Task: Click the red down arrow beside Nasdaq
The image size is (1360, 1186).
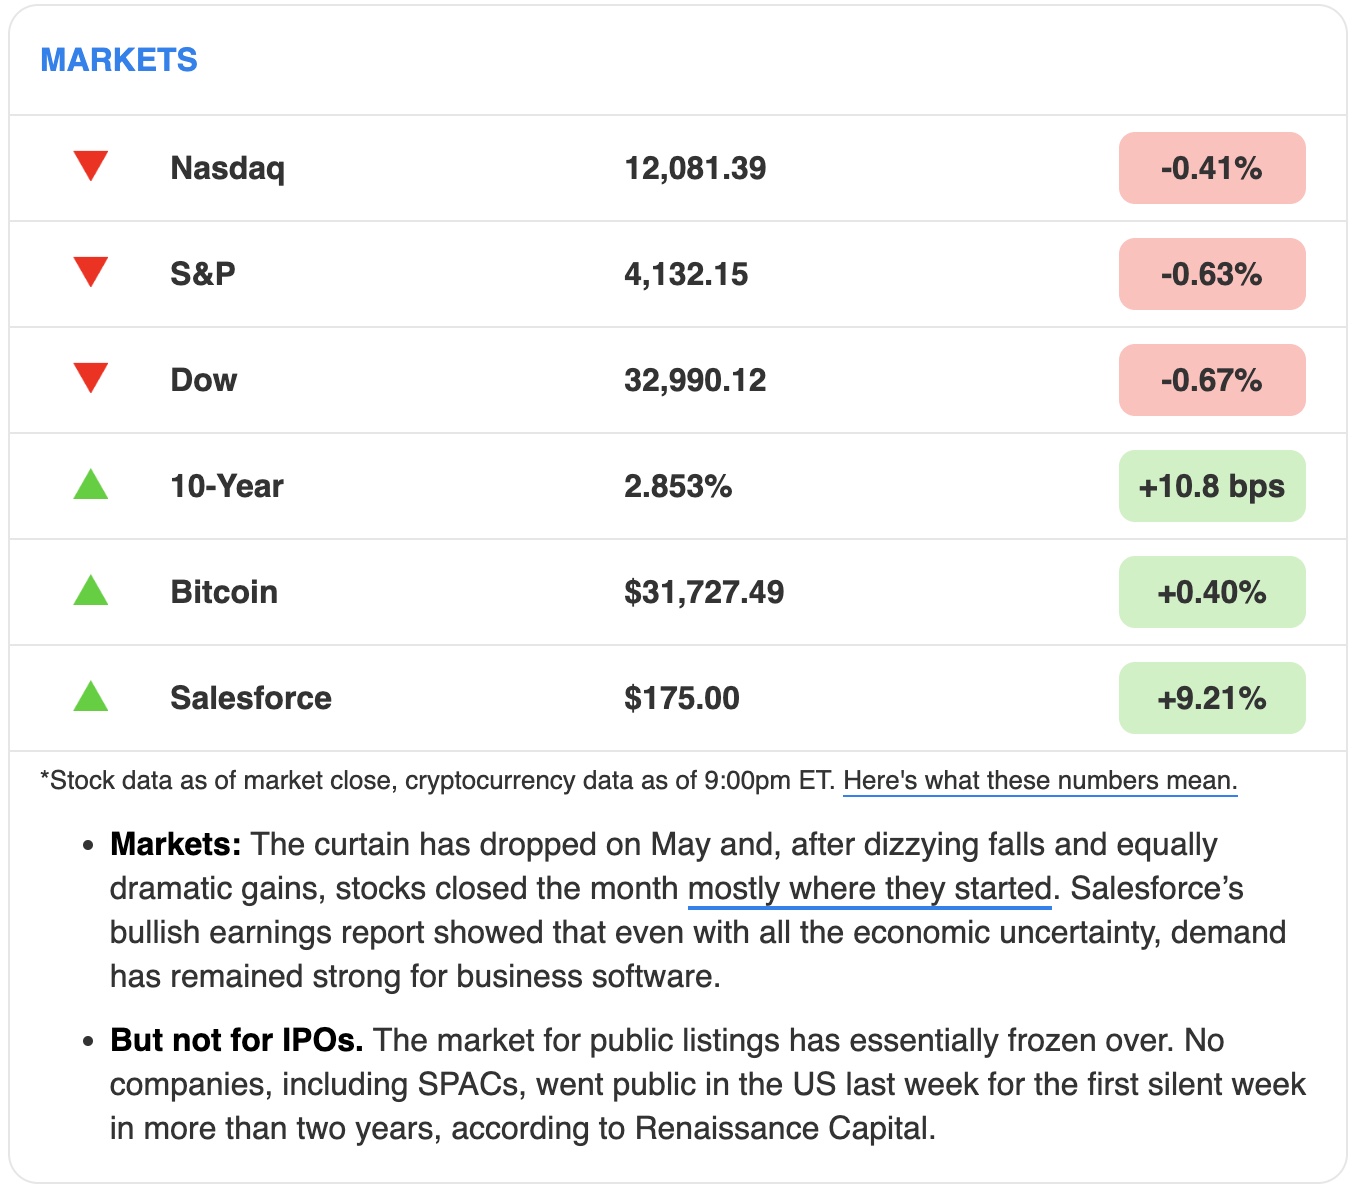Action: click(91, 166)
